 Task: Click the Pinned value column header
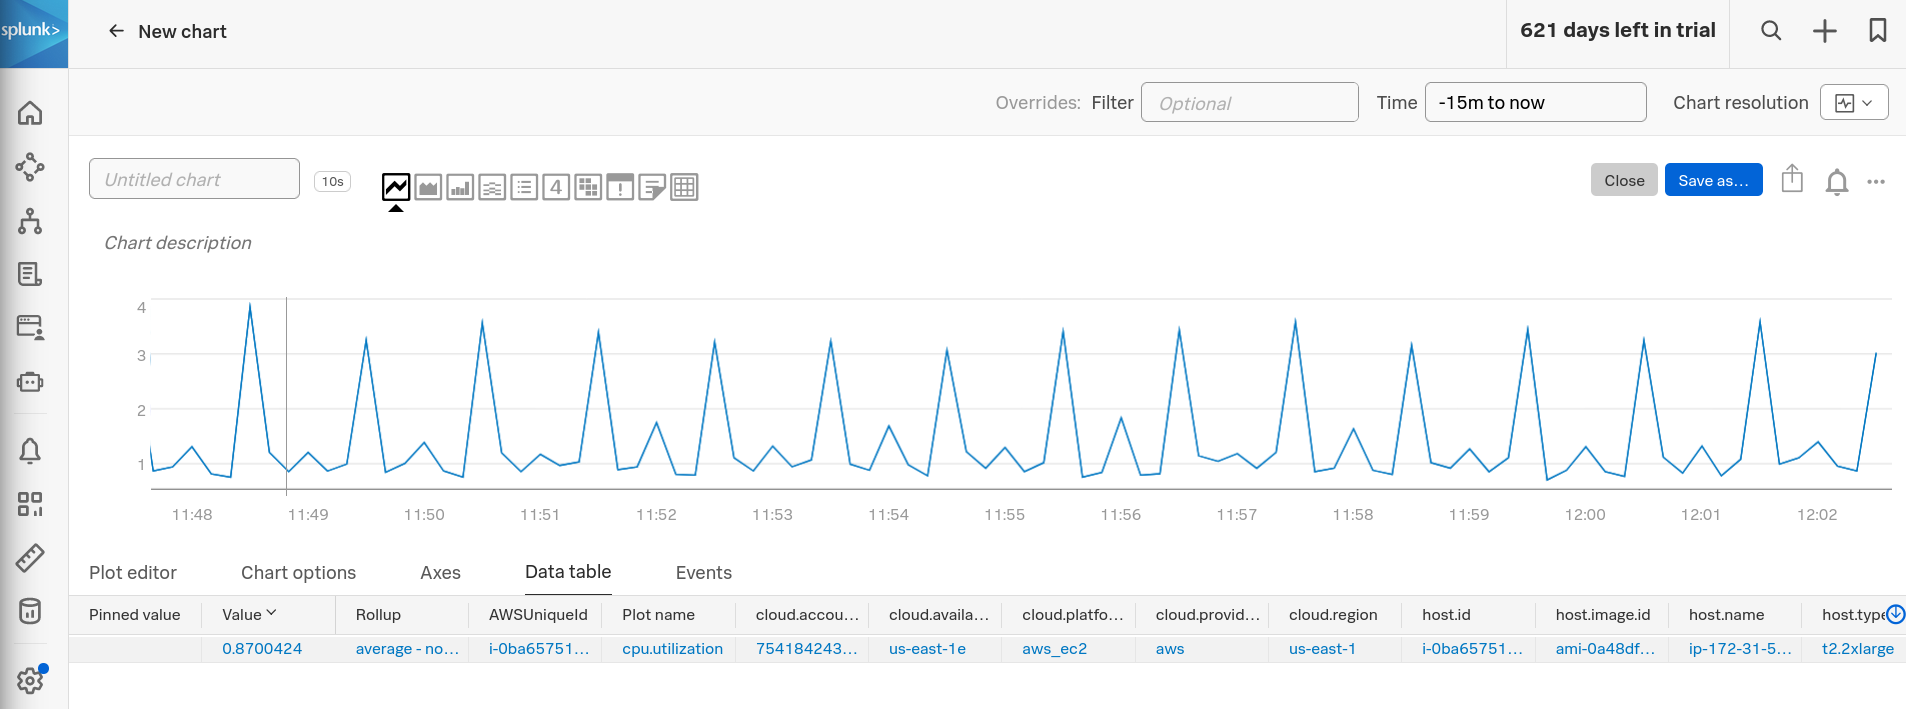(135, 614)
